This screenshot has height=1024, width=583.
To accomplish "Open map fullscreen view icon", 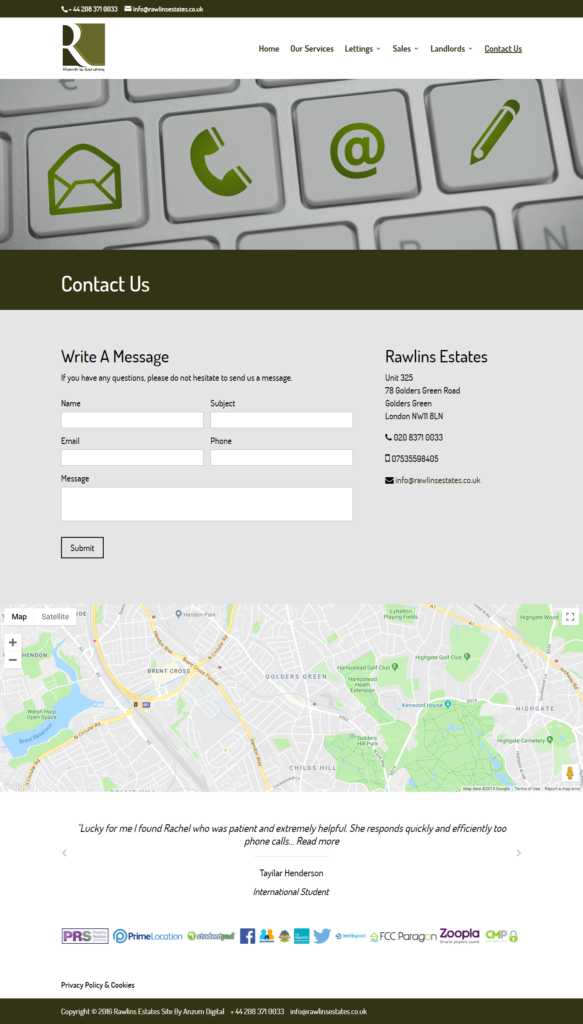I will coord(570,616).
